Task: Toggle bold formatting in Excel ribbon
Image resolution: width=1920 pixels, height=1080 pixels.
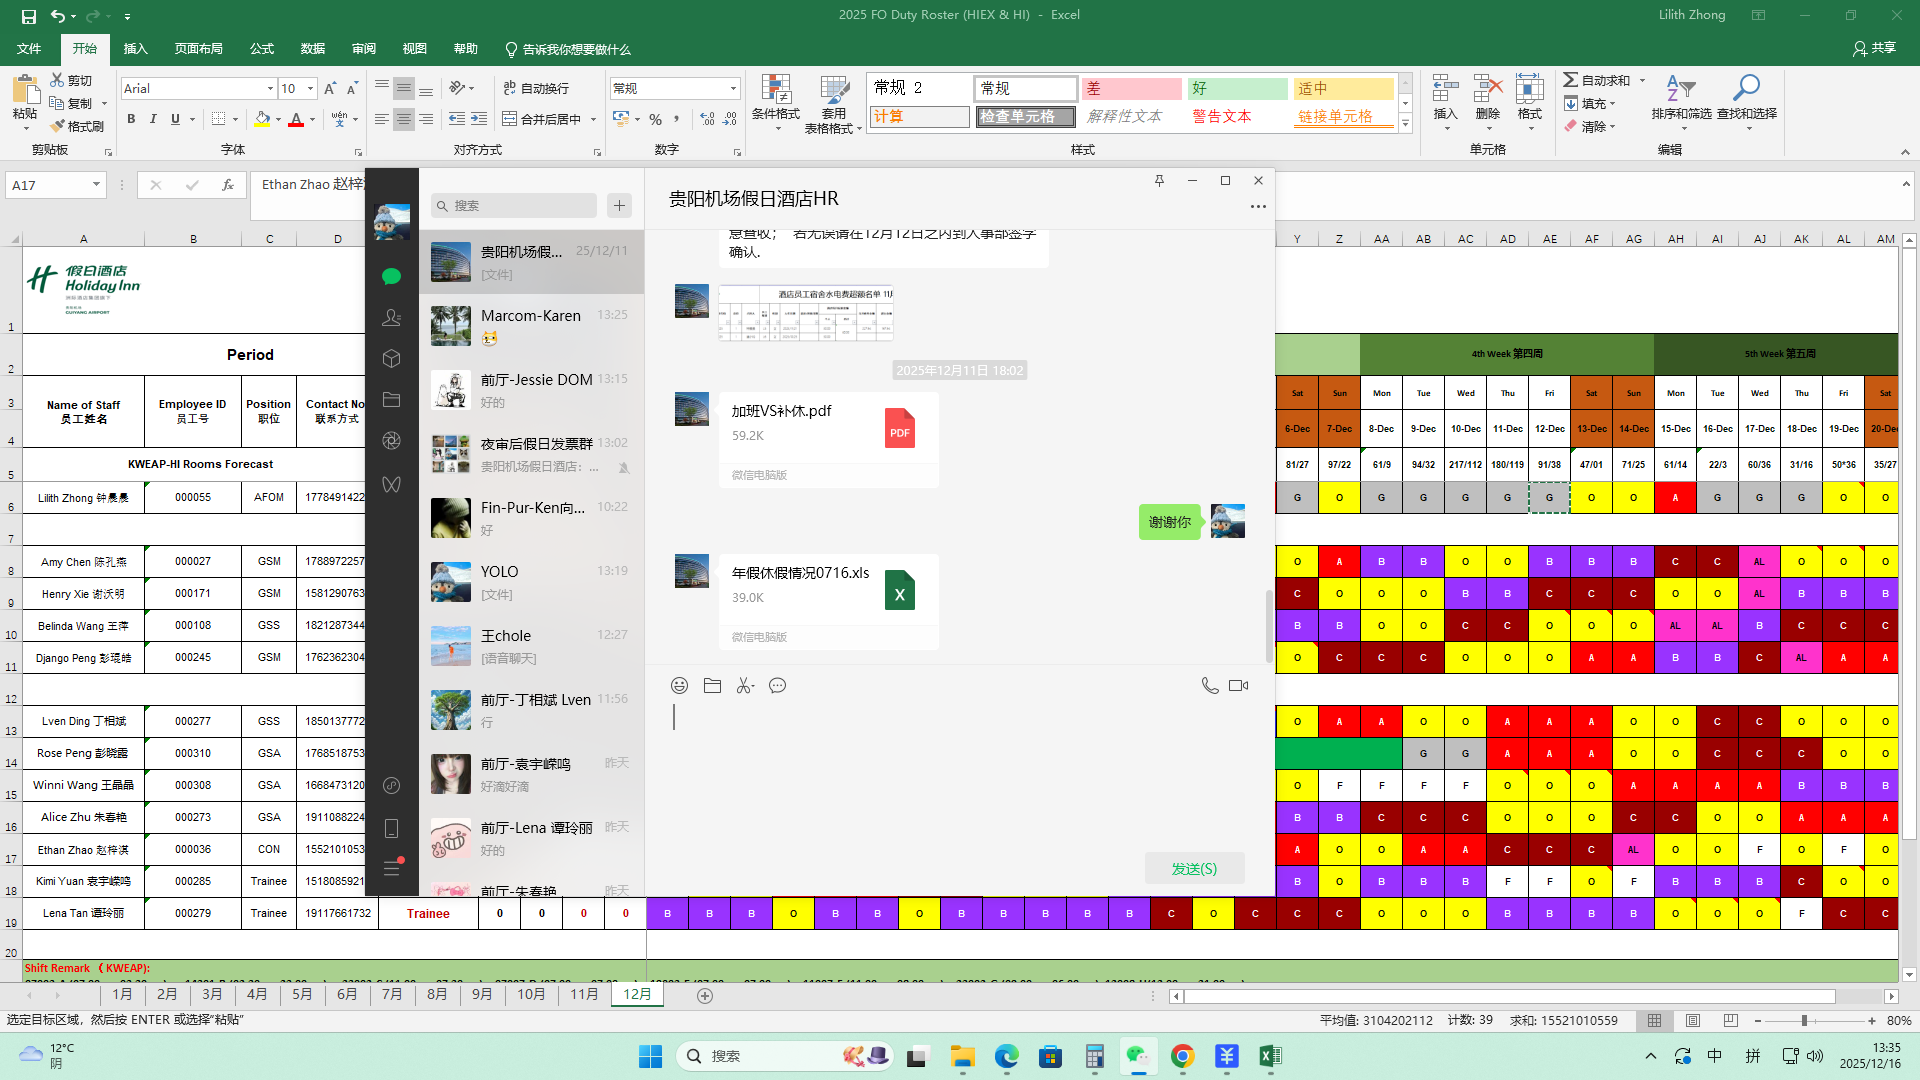Action: (x=131, y=119)
